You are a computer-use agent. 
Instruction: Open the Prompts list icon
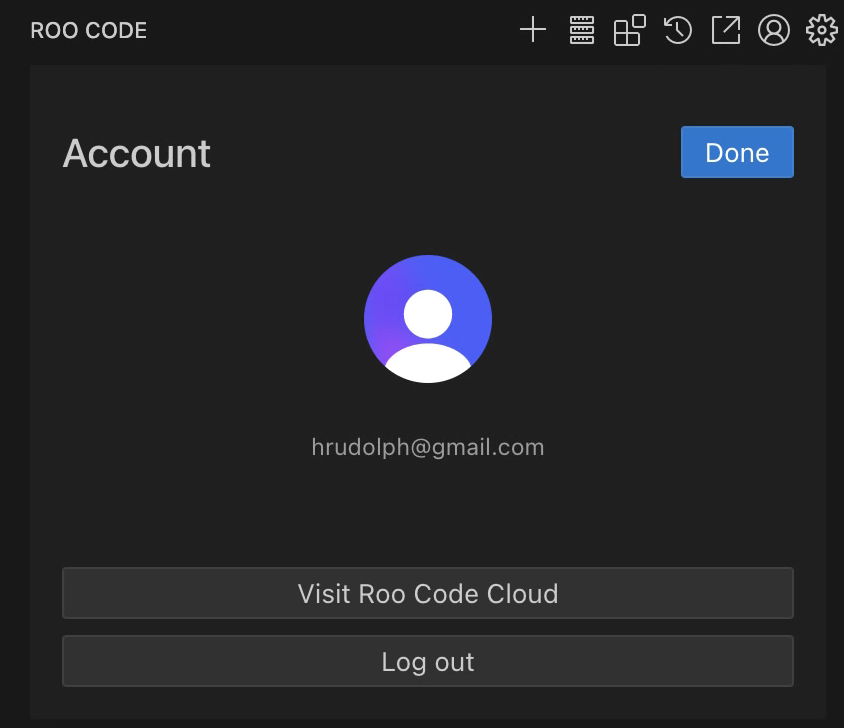580,30
